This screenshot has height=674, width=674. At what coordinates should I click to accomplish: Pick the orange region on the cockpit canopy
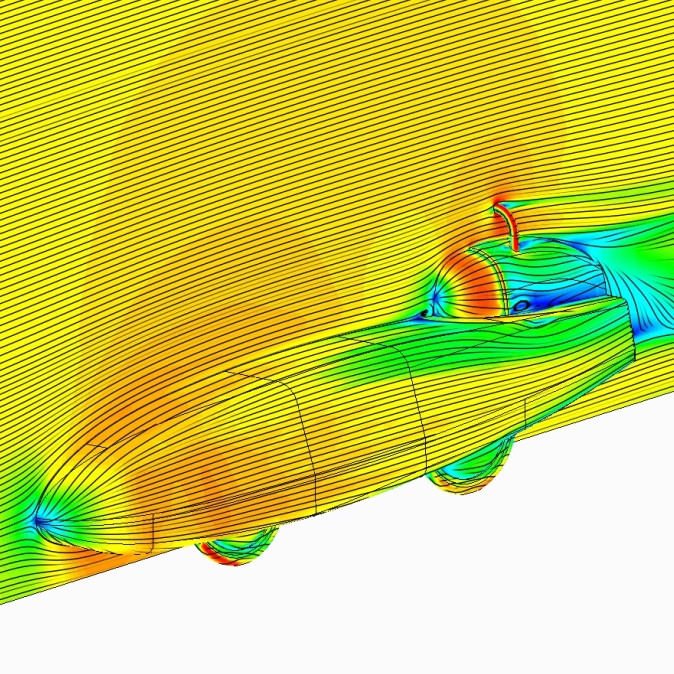(477, 284)
